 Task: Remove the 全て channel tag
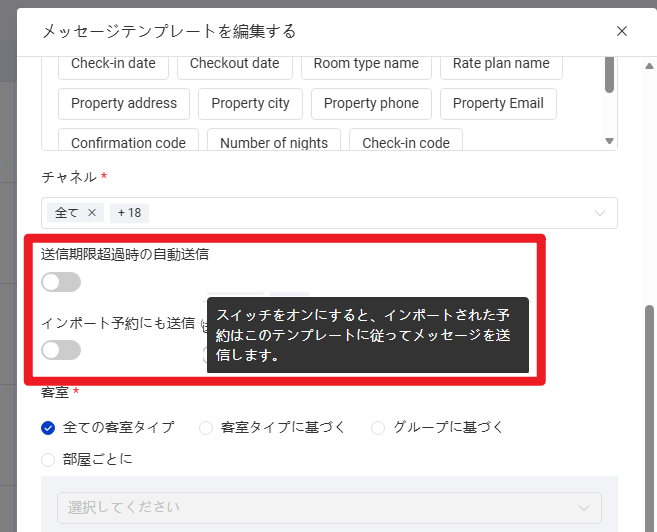pyautogui.click(x=92, y=213)
